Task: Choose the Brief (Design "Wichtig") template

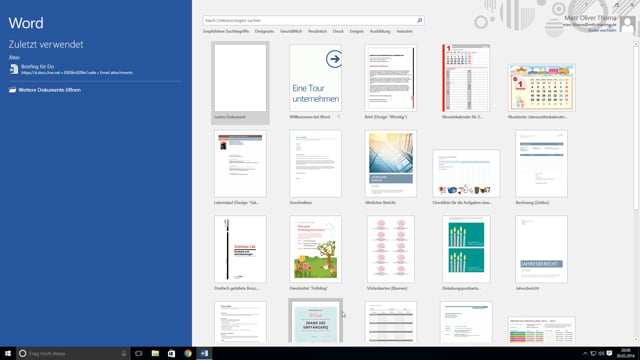Action: (x=391, y=78)
